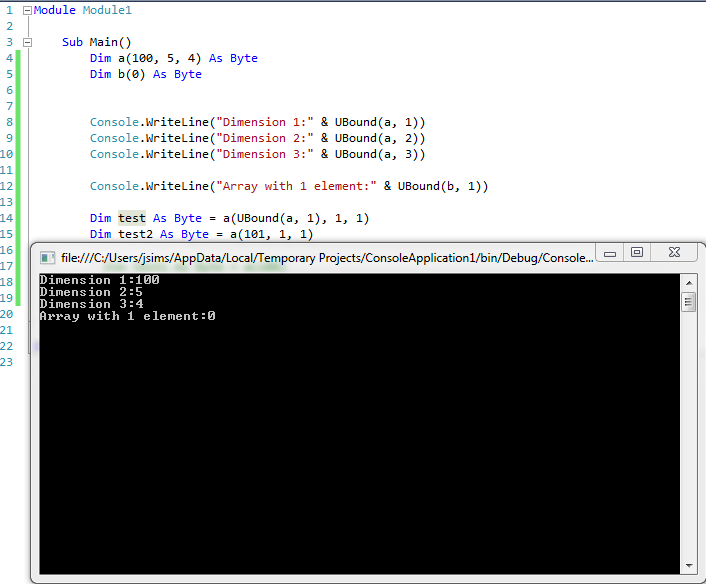The image size is (706, 584).
Task: Click 'b(0)' array declaration on line 5
Action: tap(131, 74)
